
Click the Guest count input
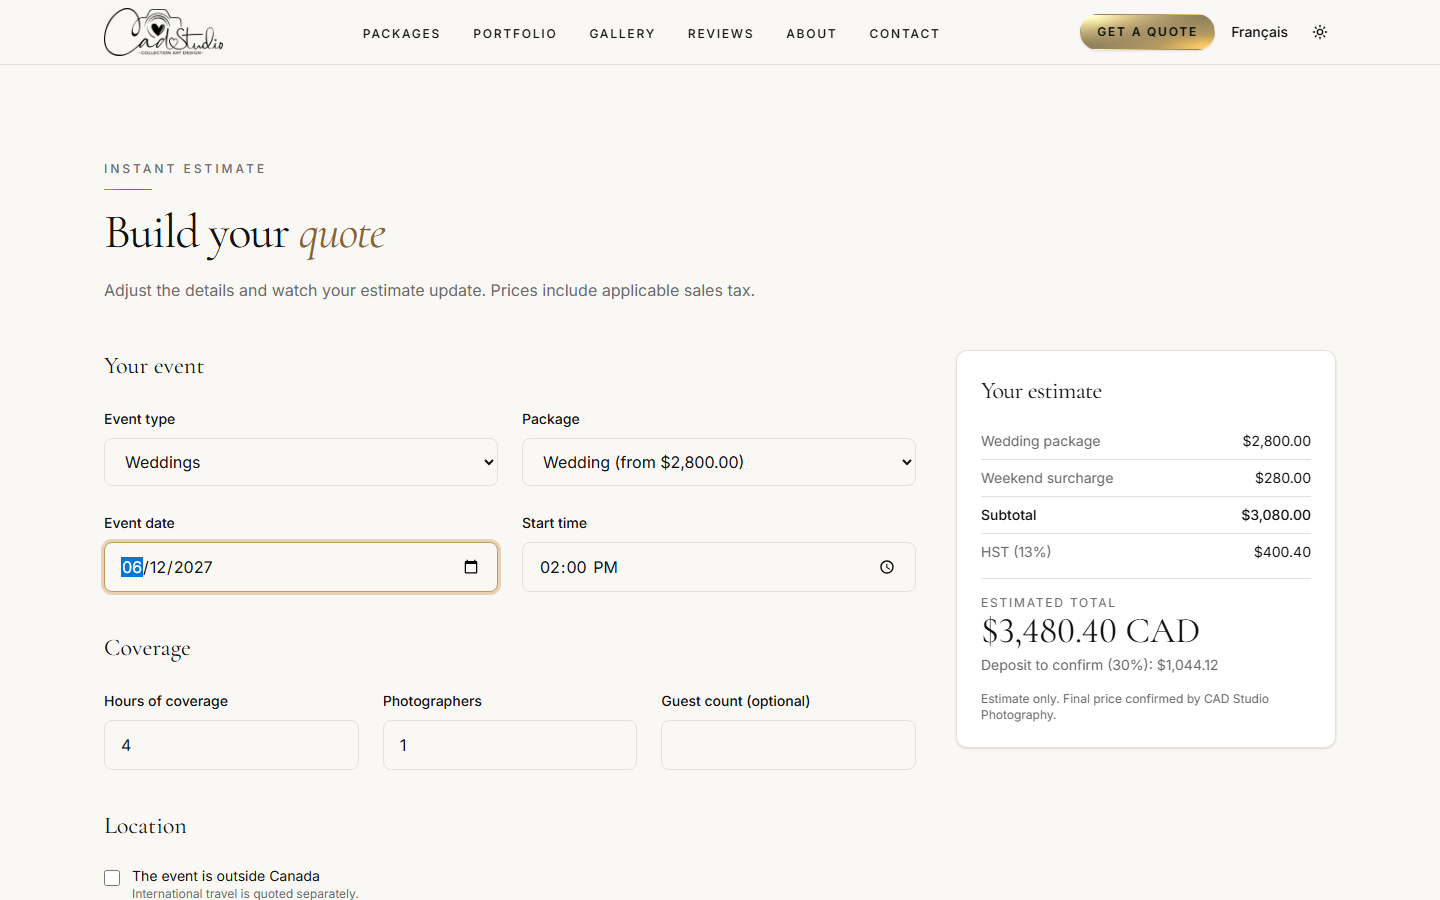tap(788, 745)
